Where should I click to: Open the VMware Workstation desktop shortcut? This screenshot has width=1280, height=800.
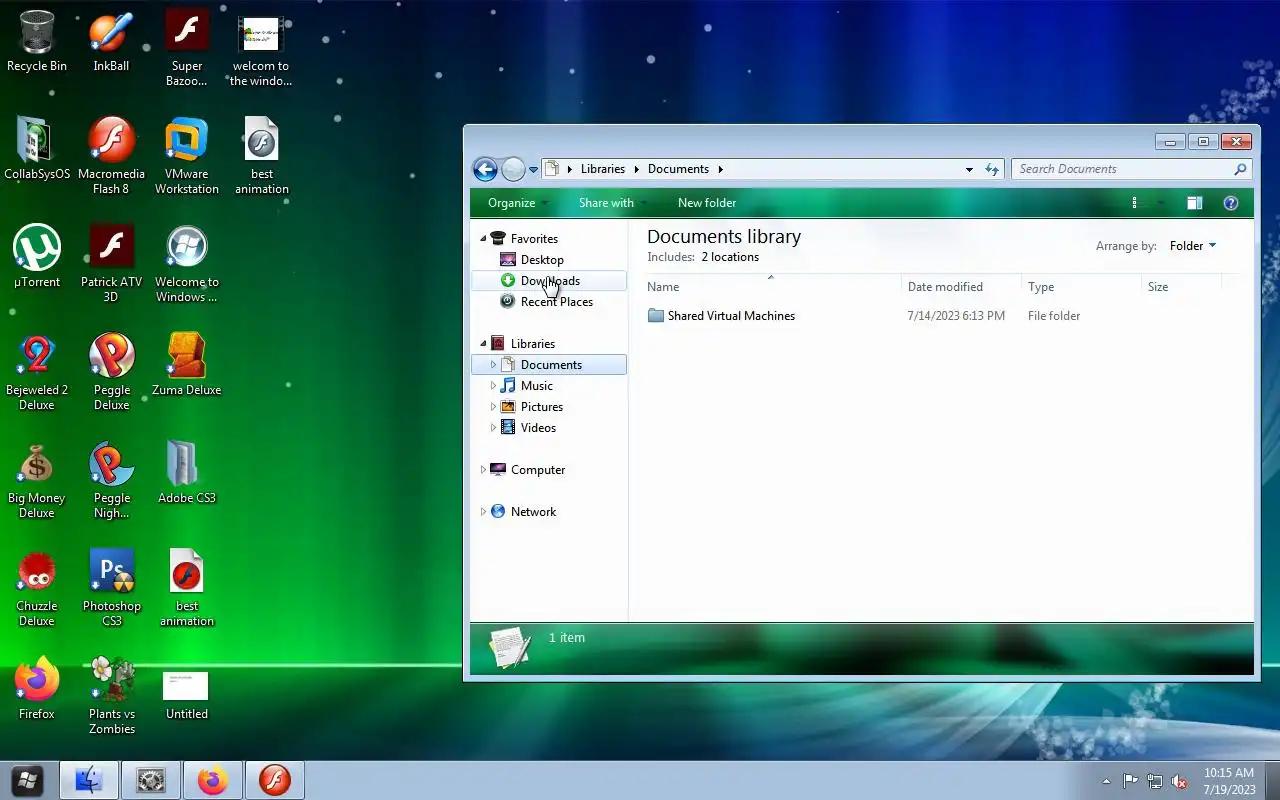point(187,155)
